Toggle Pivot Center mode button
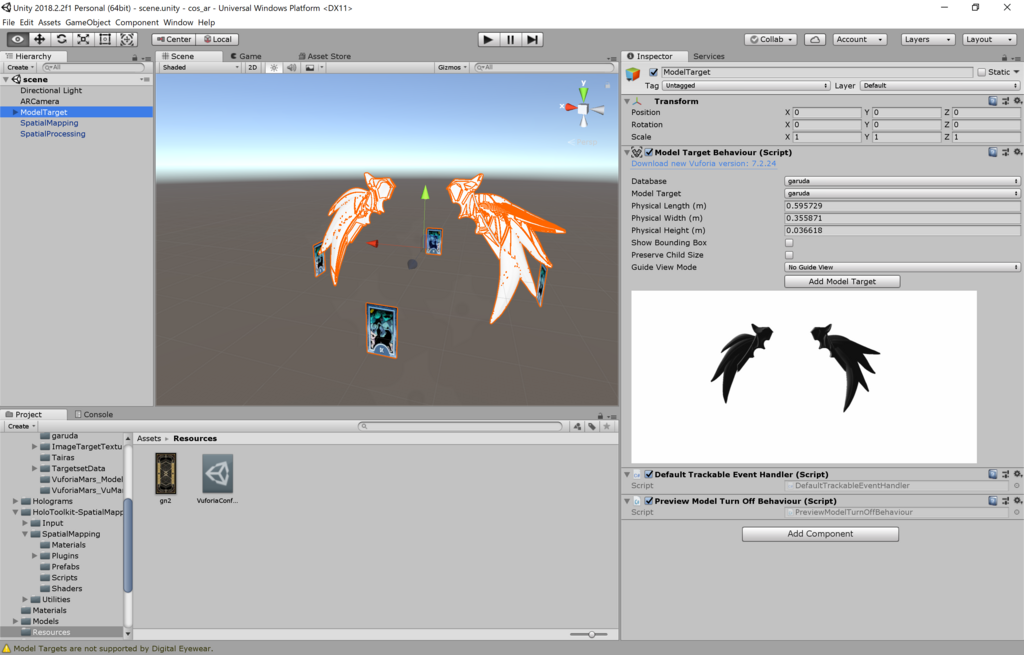Screen dimensions: 1024x655 174,39
